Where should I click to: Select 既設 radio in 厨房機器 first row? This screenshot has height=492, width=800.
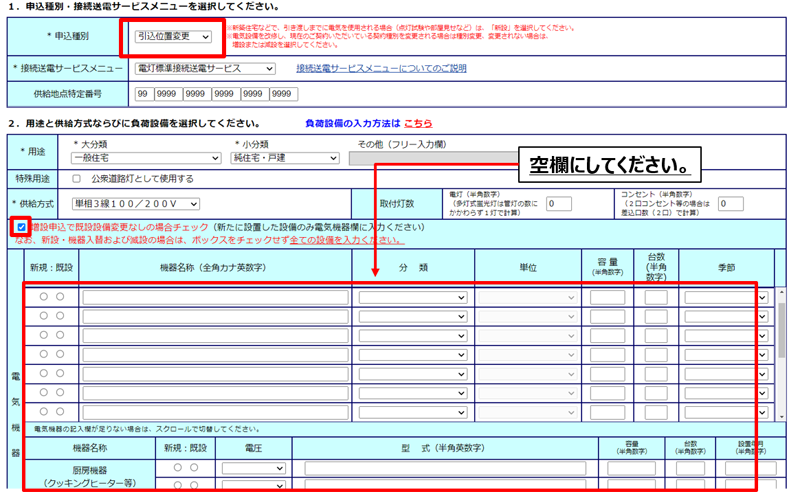pos(194,468)
